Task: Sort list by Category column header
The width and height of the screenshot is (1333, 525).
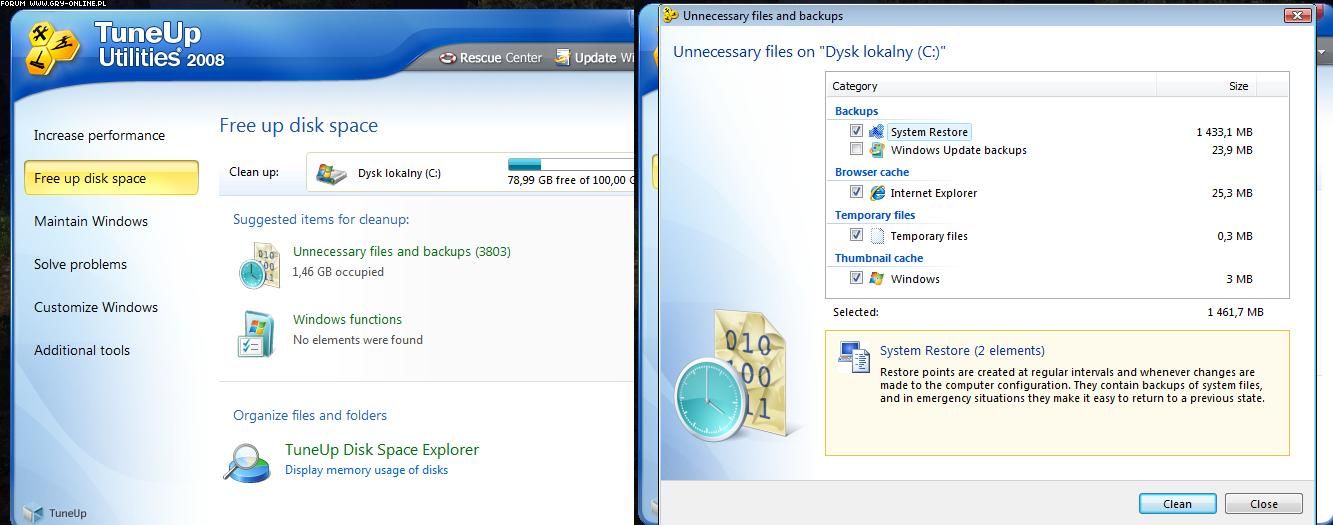Action: [990, 86]
